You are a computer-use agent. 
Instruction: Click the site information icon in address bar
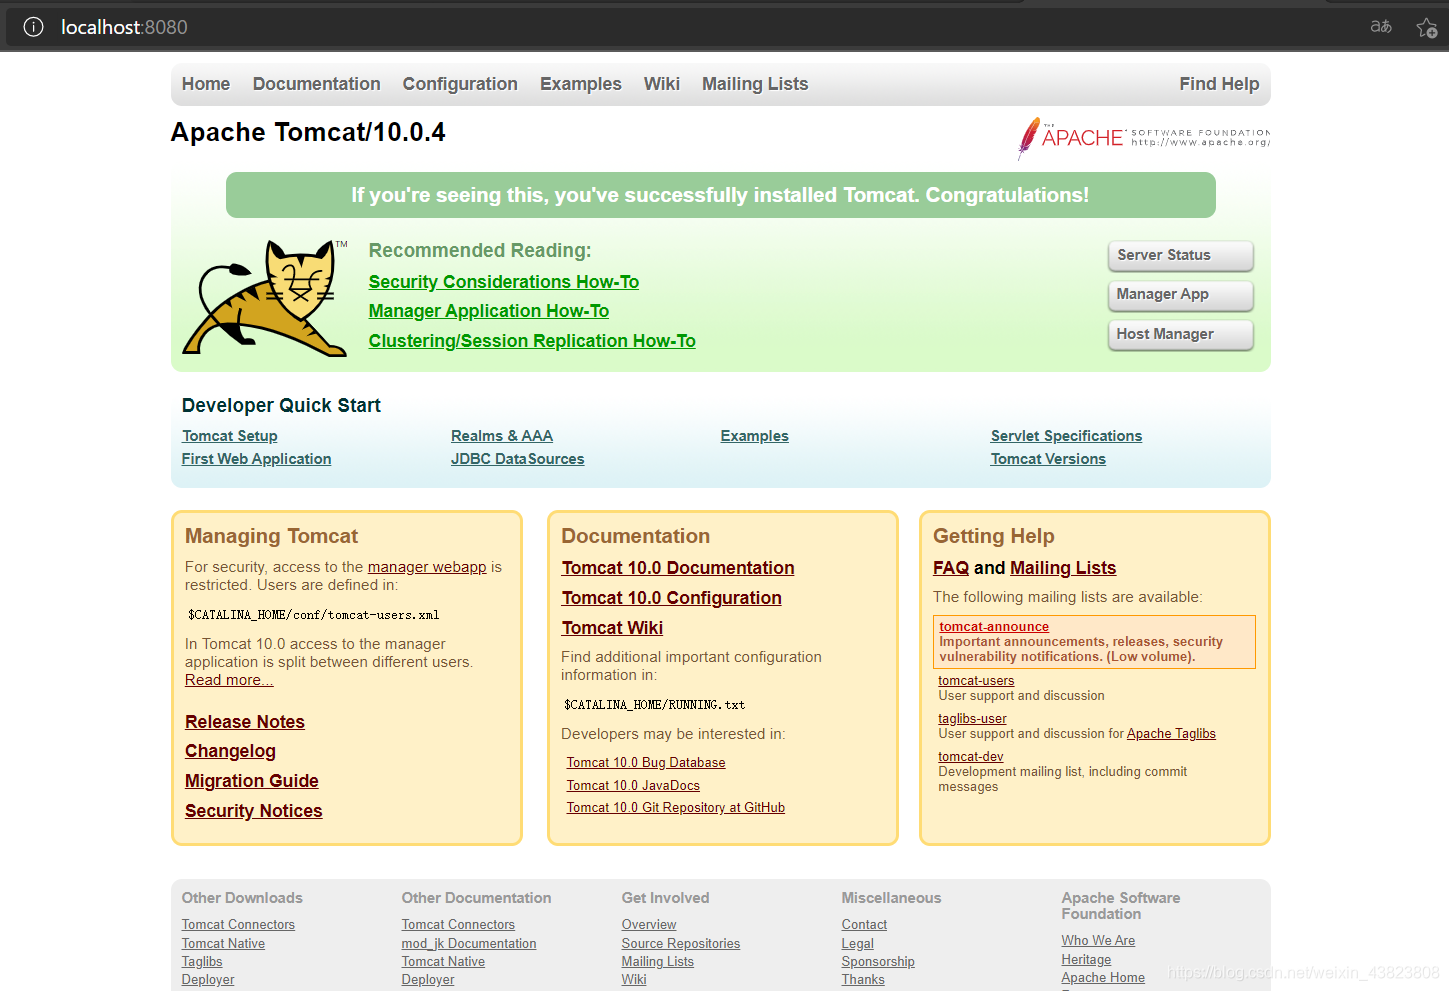(33, 27)
